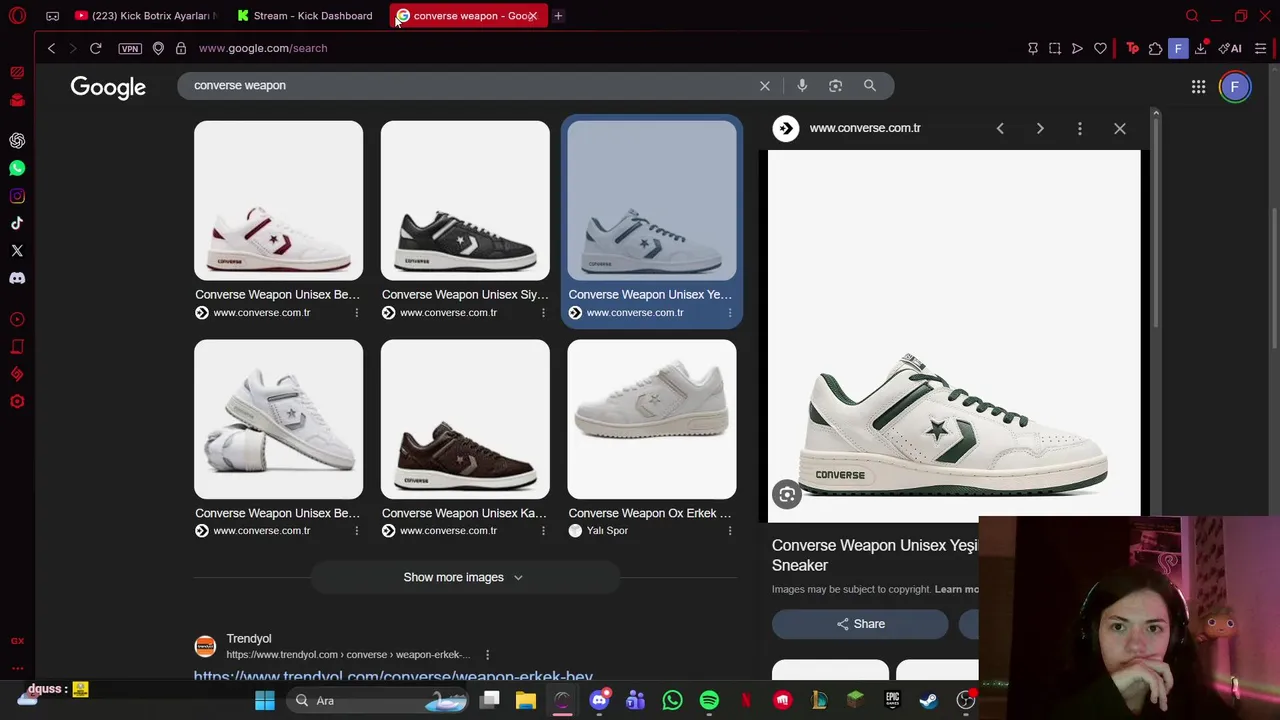Select the Converse Weapon Unisex Ka... brown shoe
The width and height of the screenshot is (1280, 720).
tap(465, 419)
